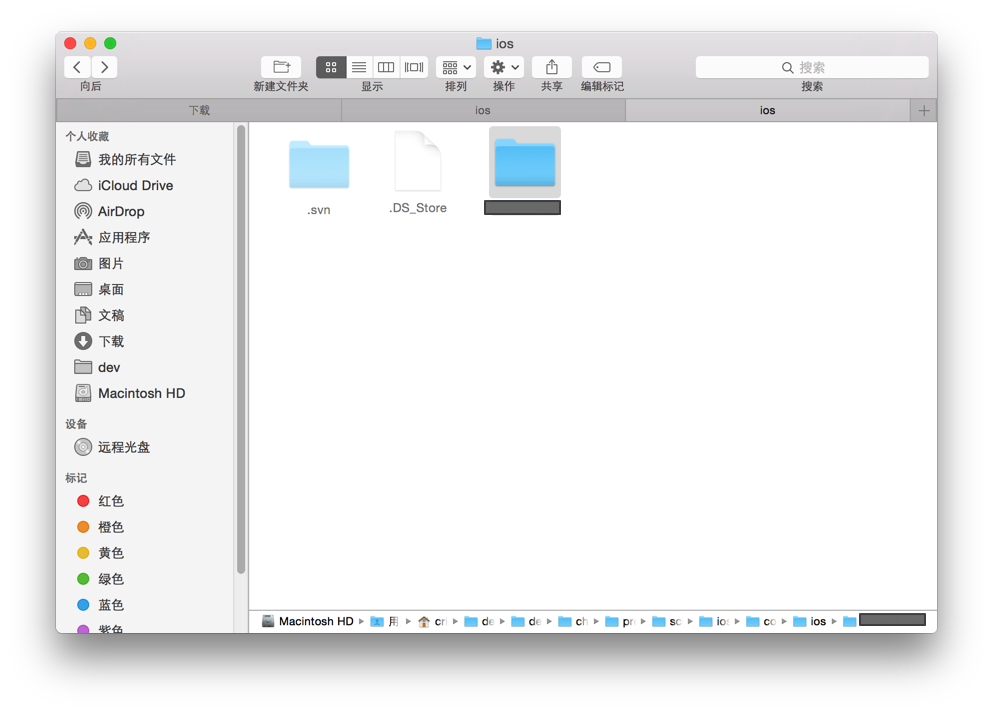993x713 pixels.
Task: Open Macintosh HD in the sidebar
Action: point(130,393)
